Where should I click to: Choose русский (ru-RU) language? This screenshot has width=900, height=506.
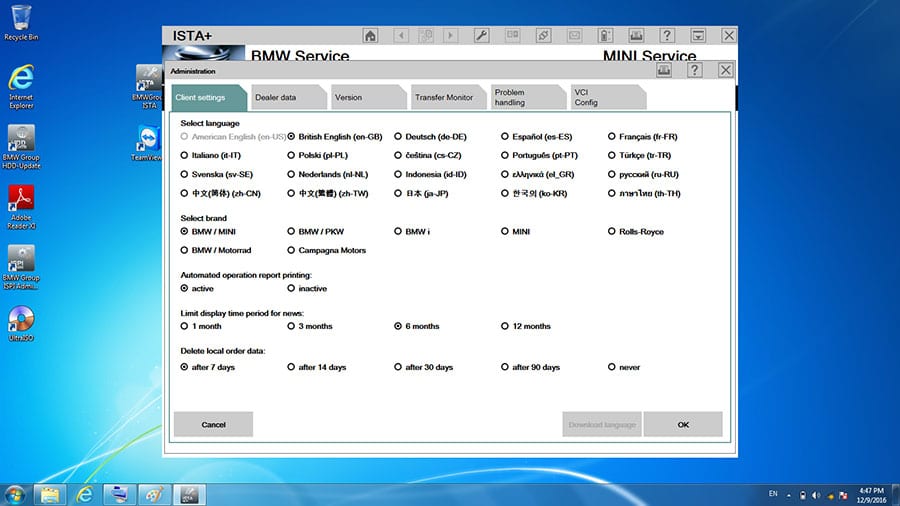point(643,174)
